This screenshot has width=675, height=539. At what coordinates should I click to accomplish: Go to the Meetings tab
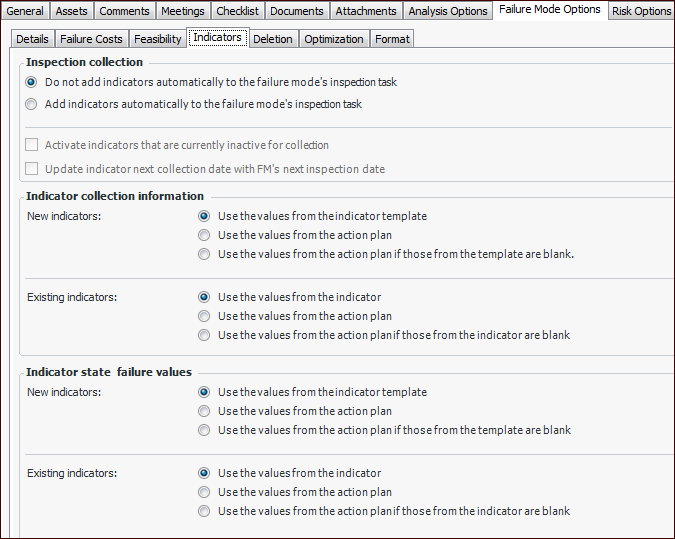[182, 11]
